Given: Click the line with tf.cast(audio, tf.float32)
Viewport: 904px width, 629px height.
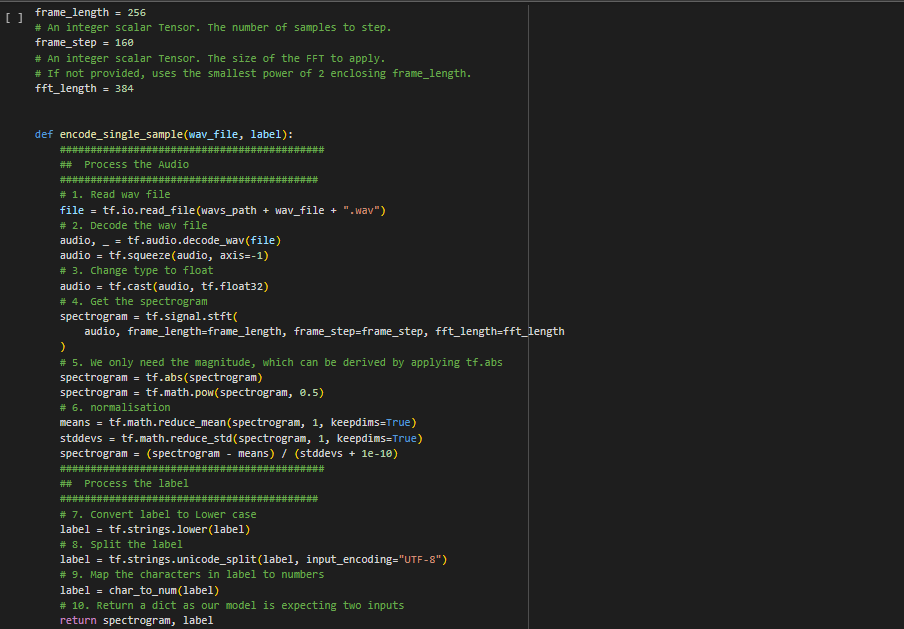Looking at the screenshot, I should [x=164, y=287].
